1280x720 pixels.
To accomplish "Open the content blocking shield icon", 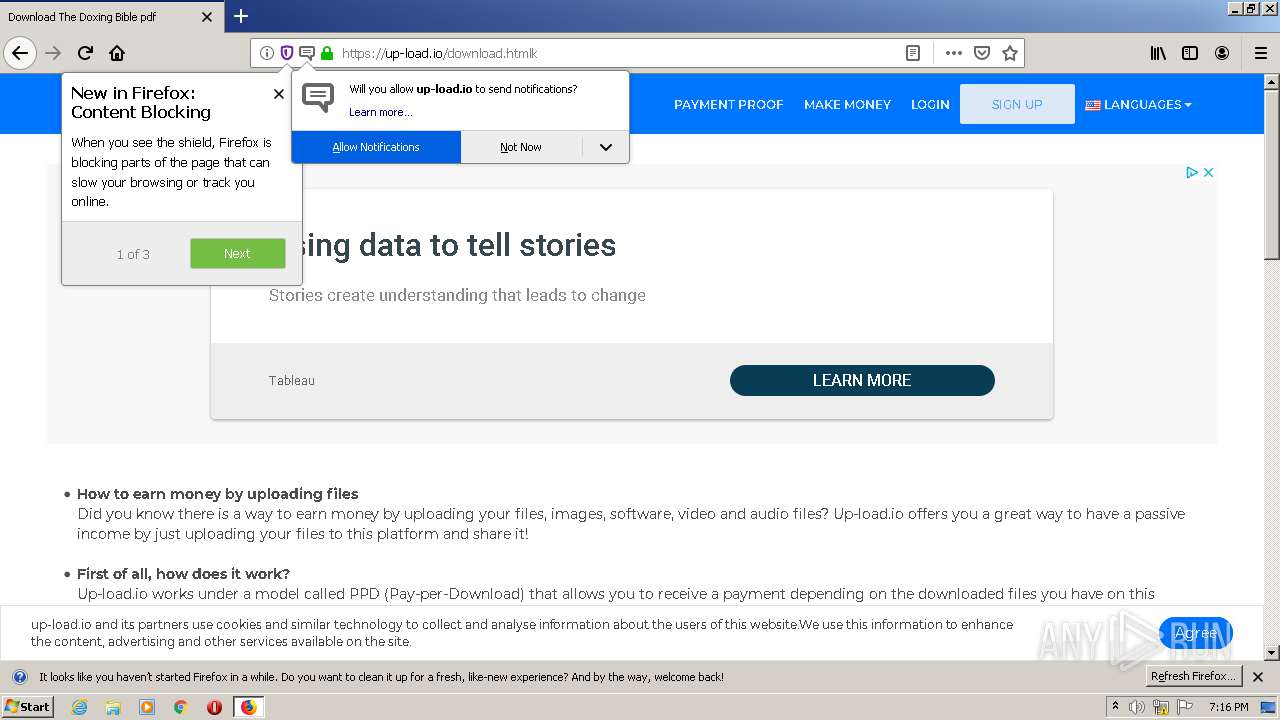I will point(287,53).
